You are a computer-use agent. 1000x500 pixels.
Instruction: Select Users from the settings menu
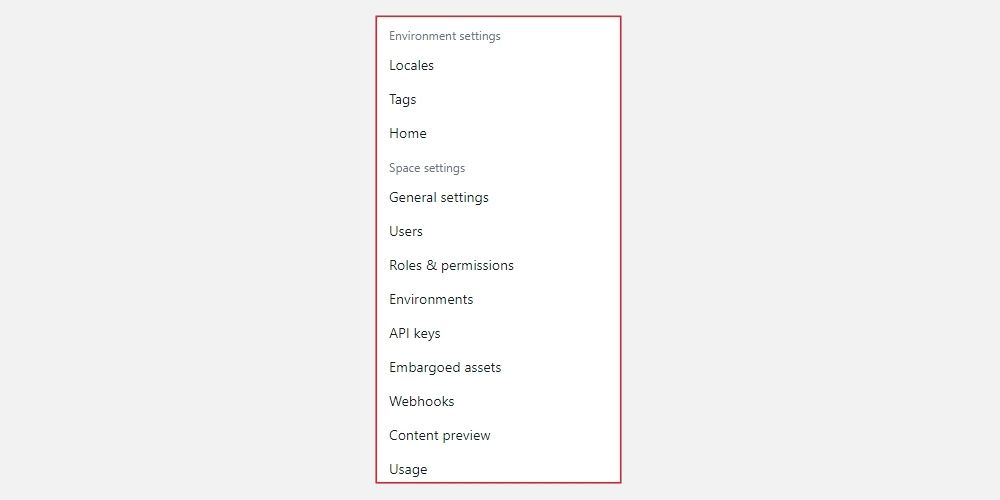click(x=406, y=232)
